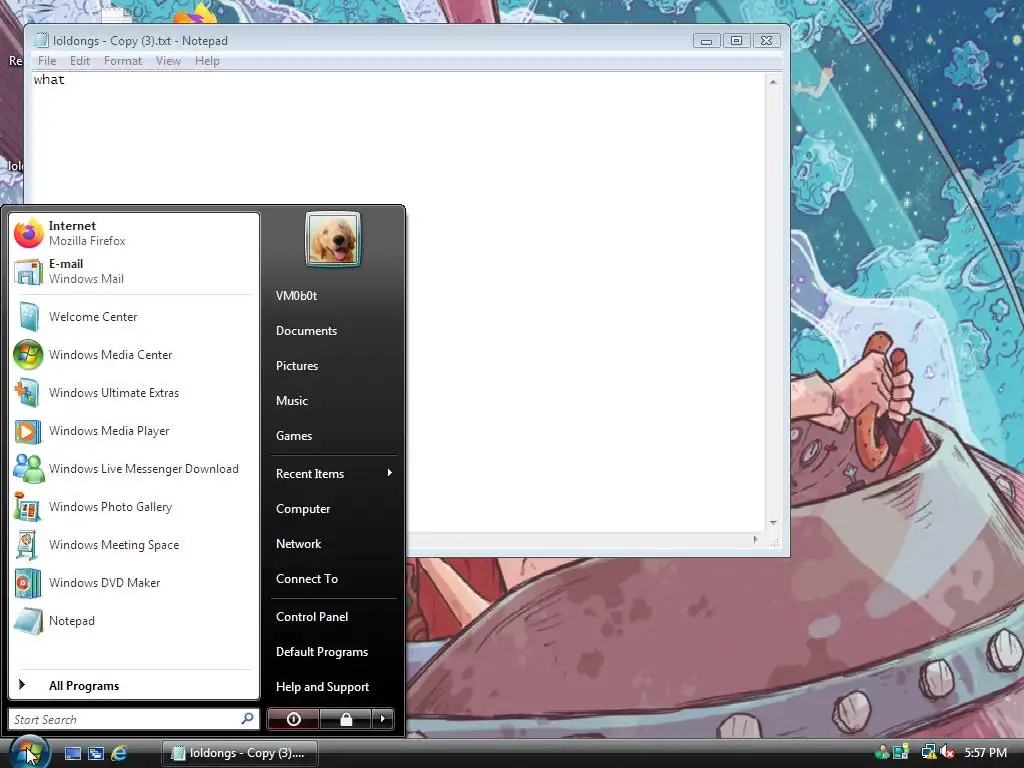The width and height of the screenshot is (1024, 768).
Task: Open Notepad Format menu
Action: tap(123, 61)
